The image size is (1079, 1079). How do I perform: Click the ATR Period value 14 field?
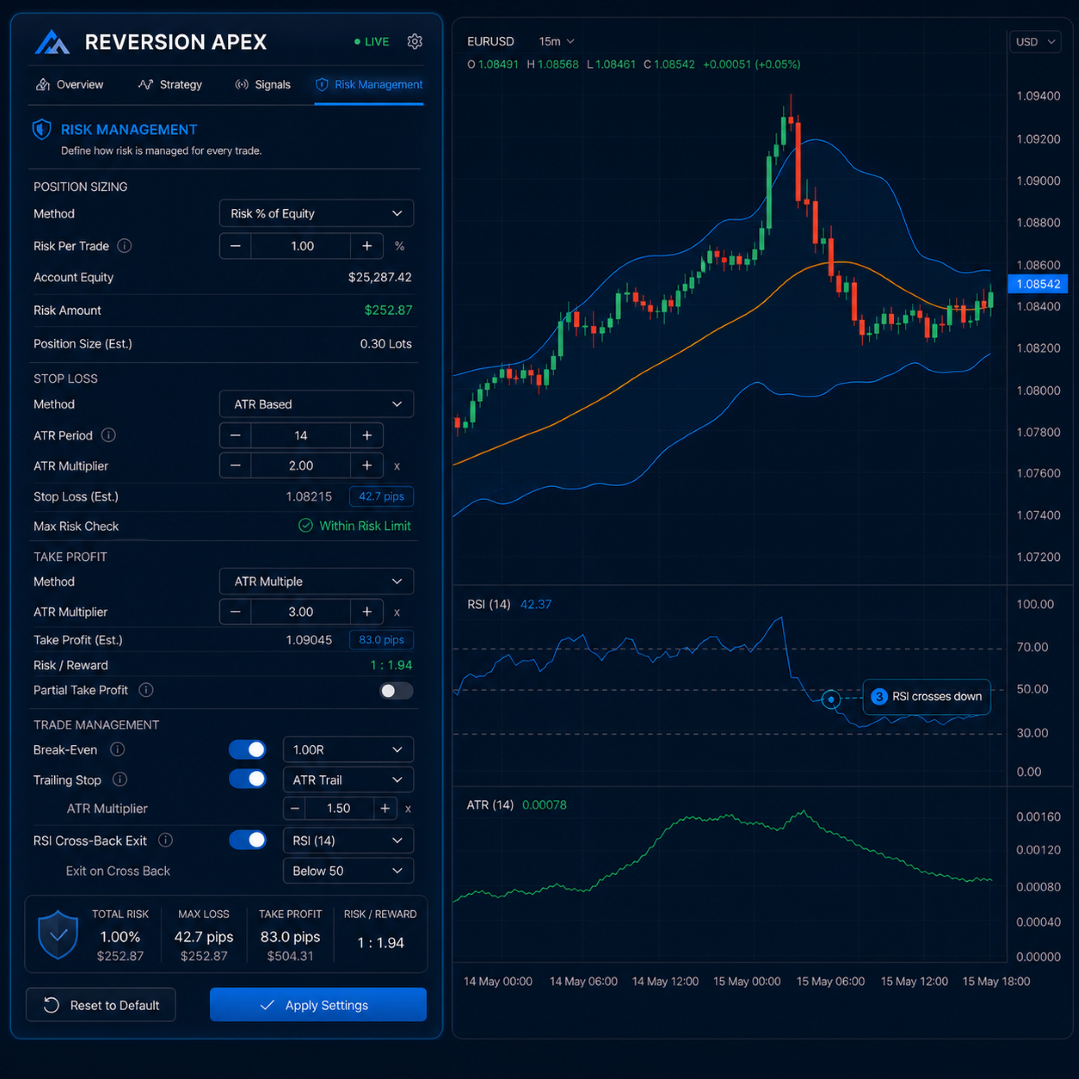(x=301, y=436)
